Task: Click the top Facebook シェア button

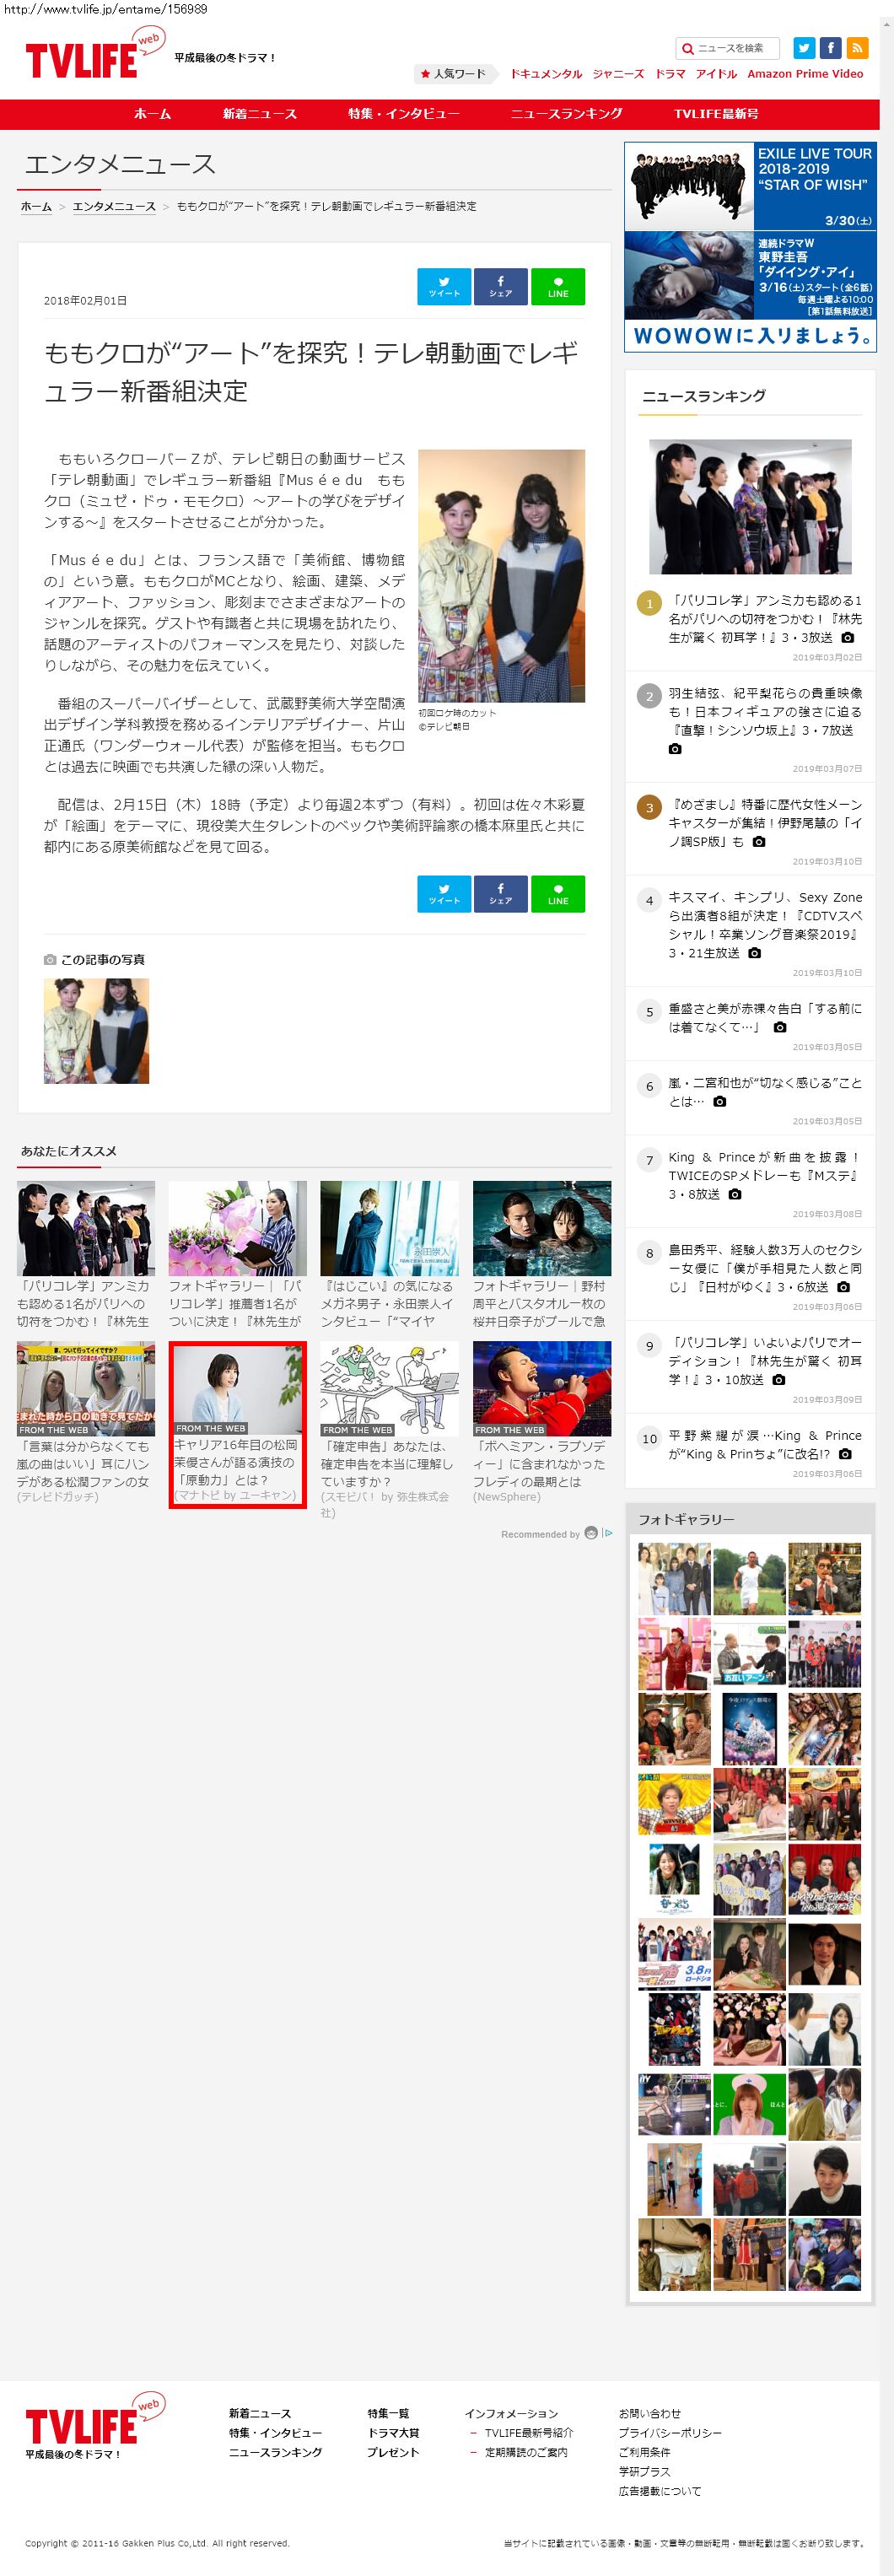Action: (x=501, y=287)
